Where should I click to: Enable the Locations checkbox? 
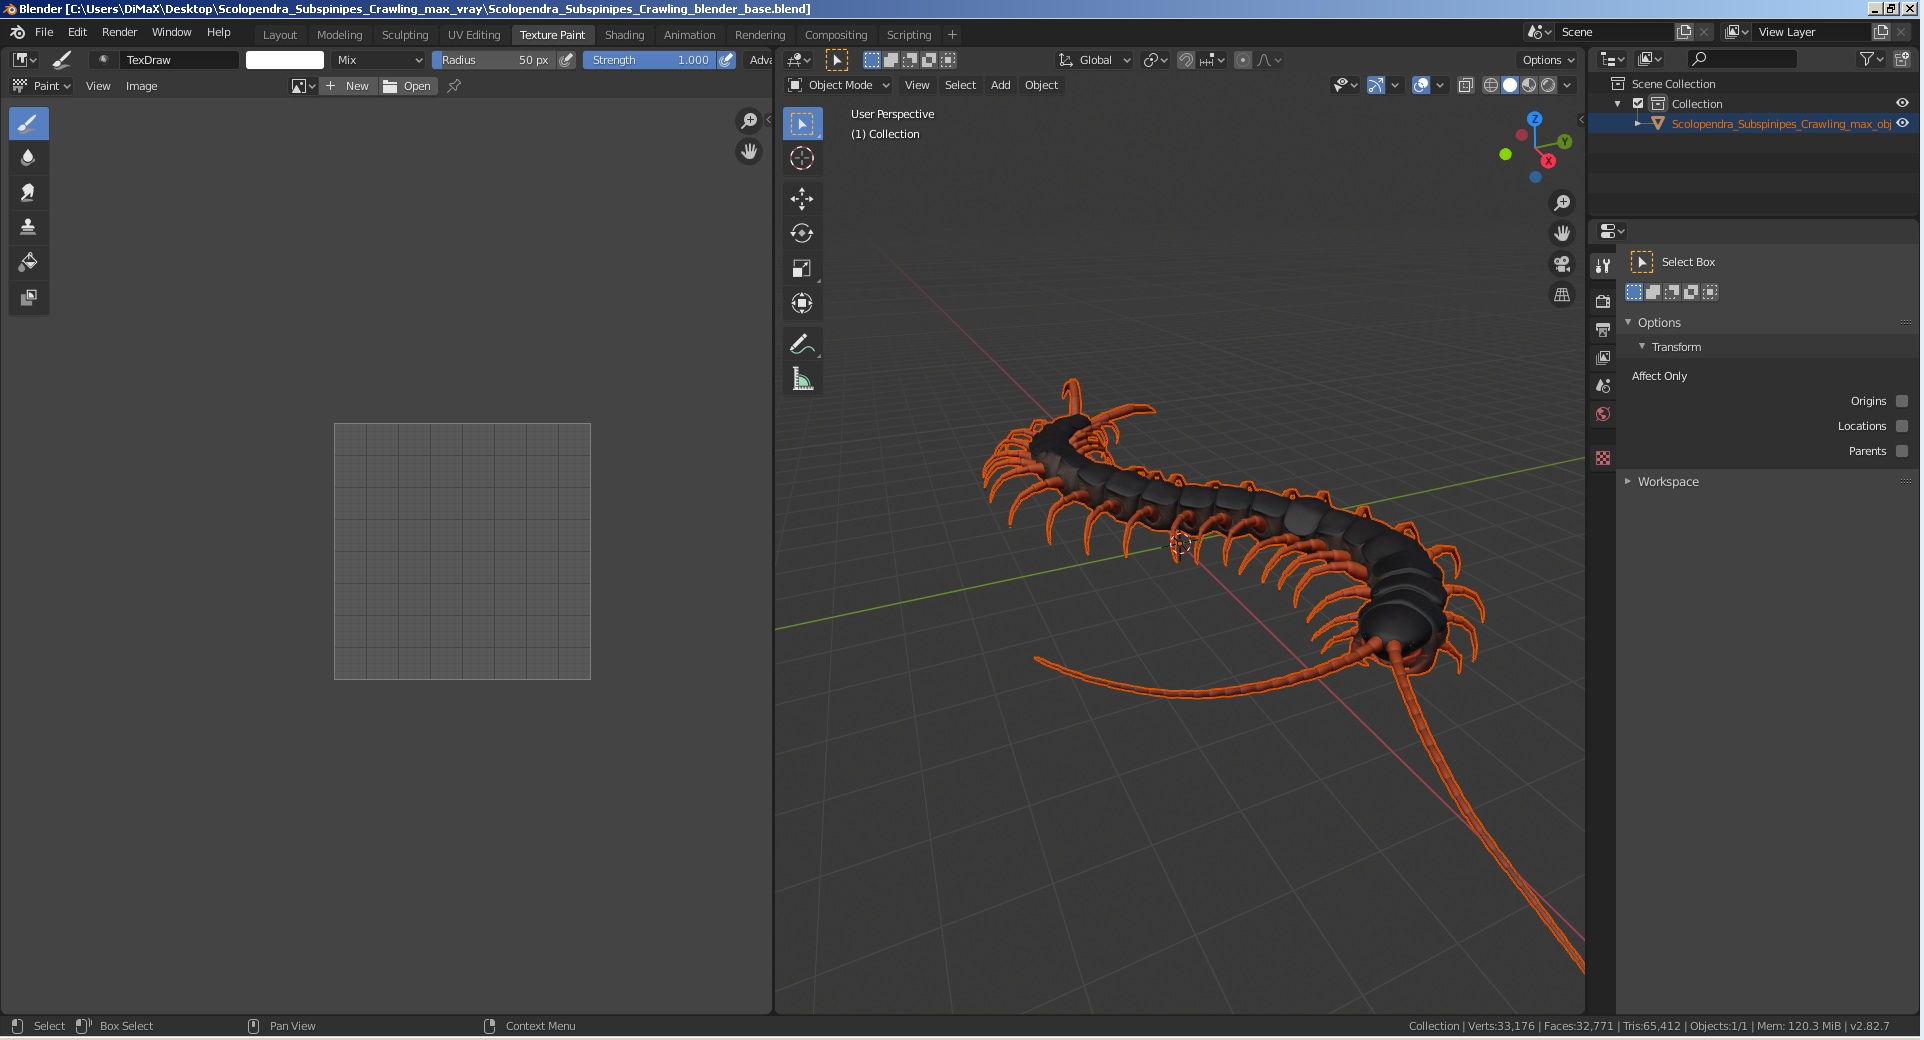point(1902,426)
